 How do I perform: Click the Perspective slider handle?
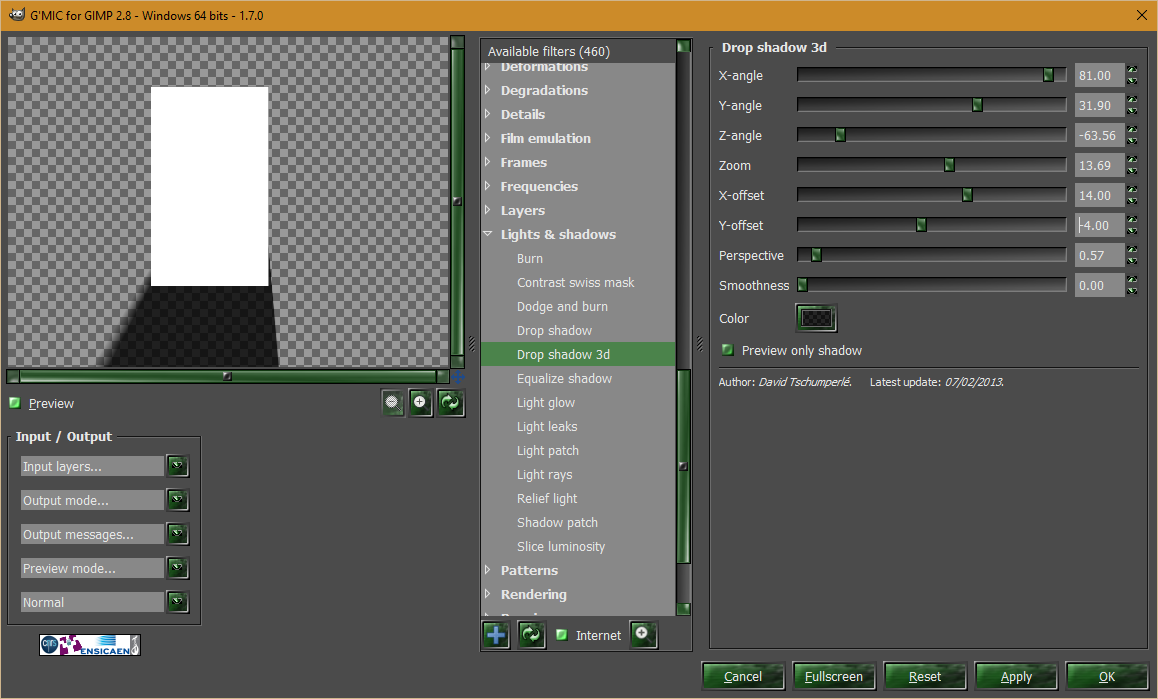pos(816,255)
